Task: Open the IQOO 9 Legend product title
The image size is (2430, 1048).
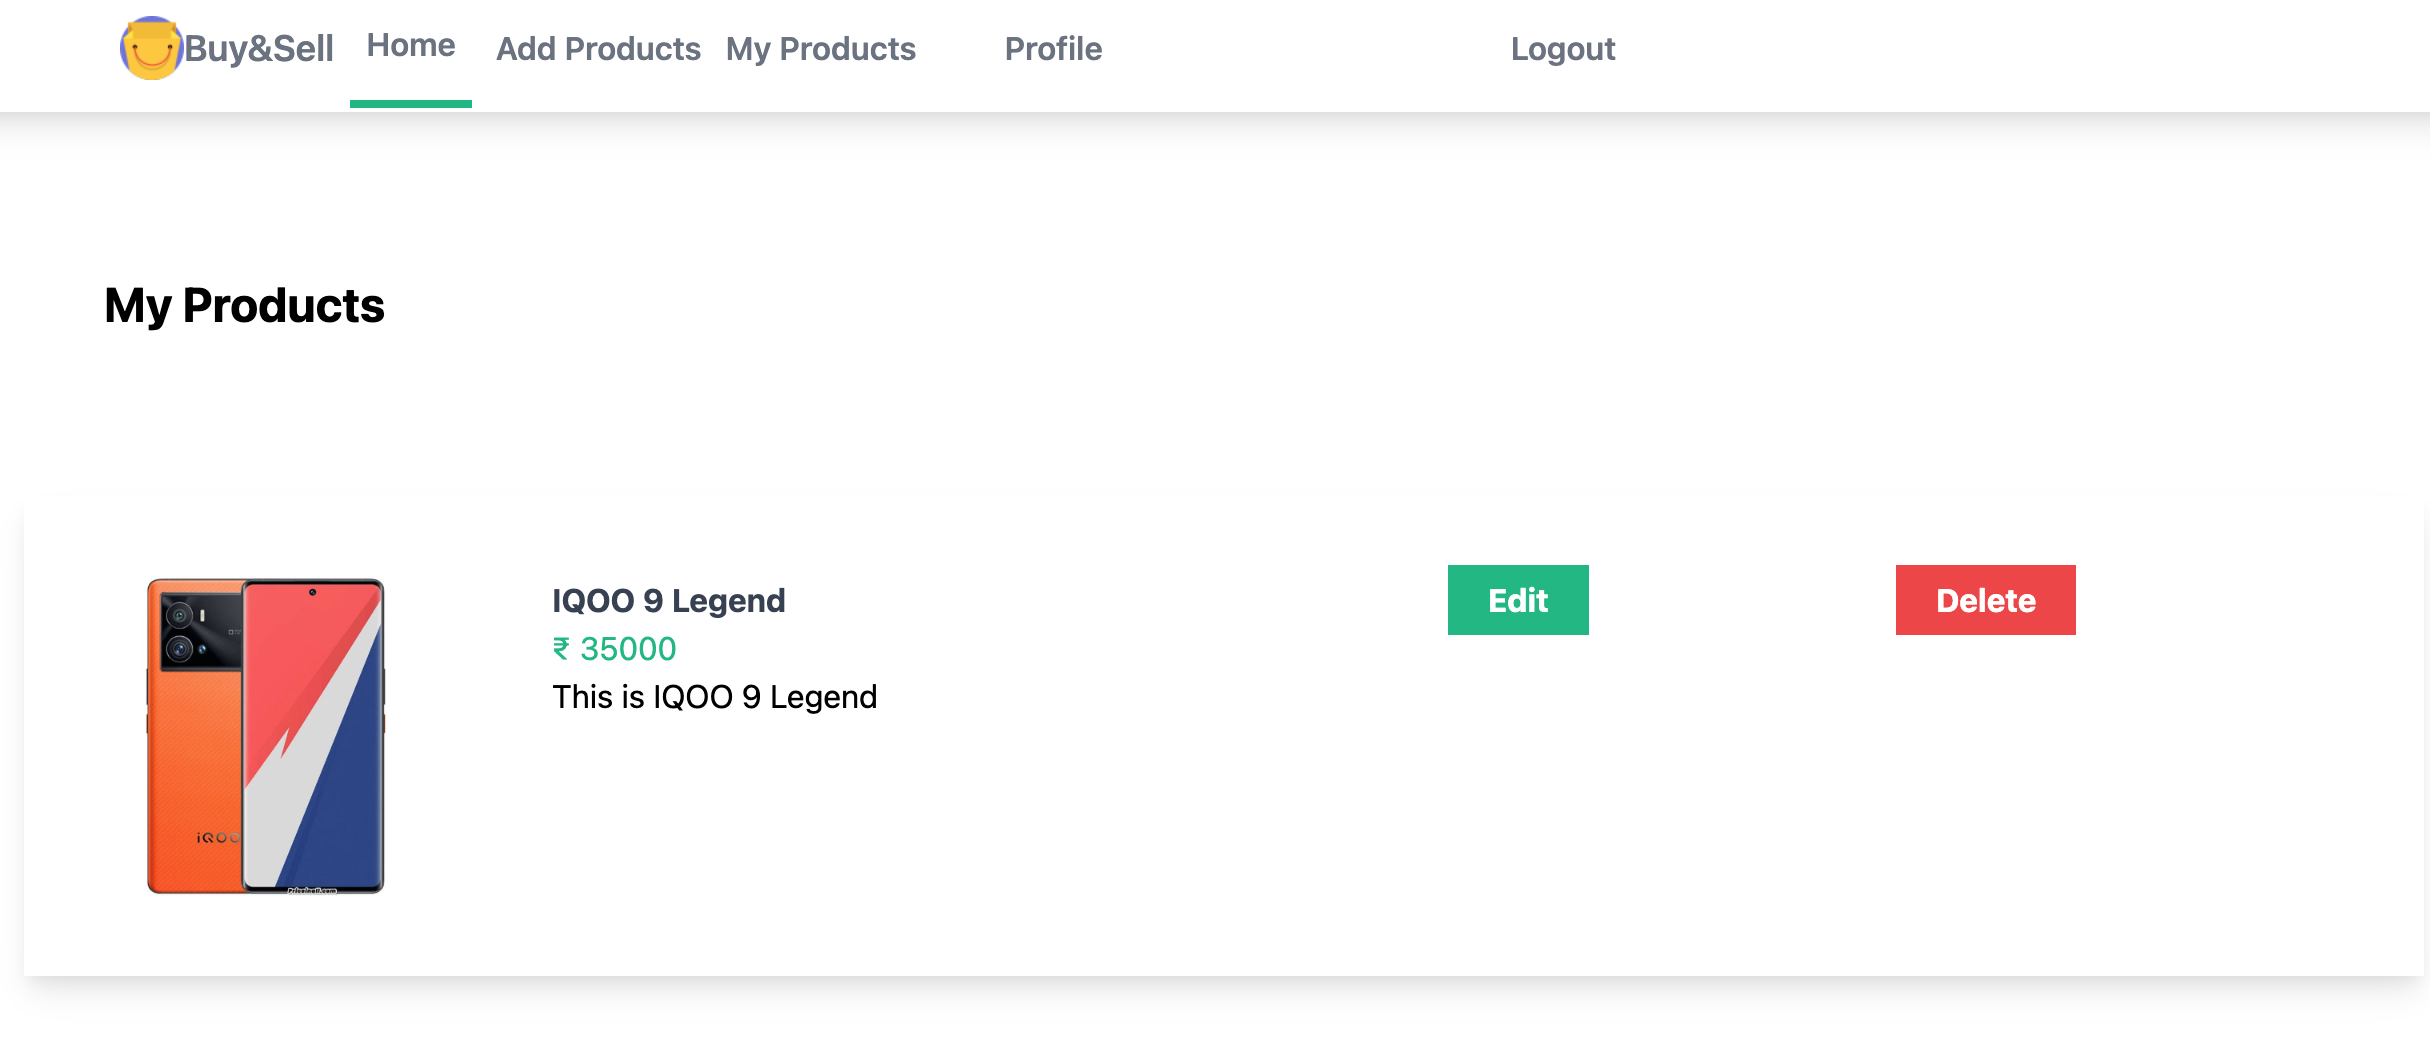Action: click(668, 600)
